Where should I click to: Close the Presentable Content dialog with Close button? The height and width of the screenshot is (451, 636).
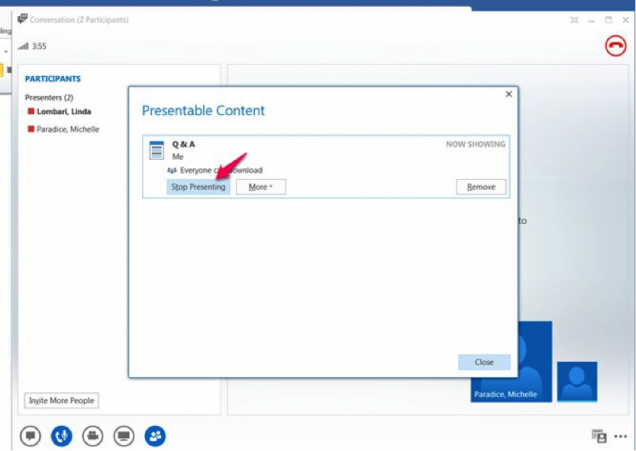484,362
